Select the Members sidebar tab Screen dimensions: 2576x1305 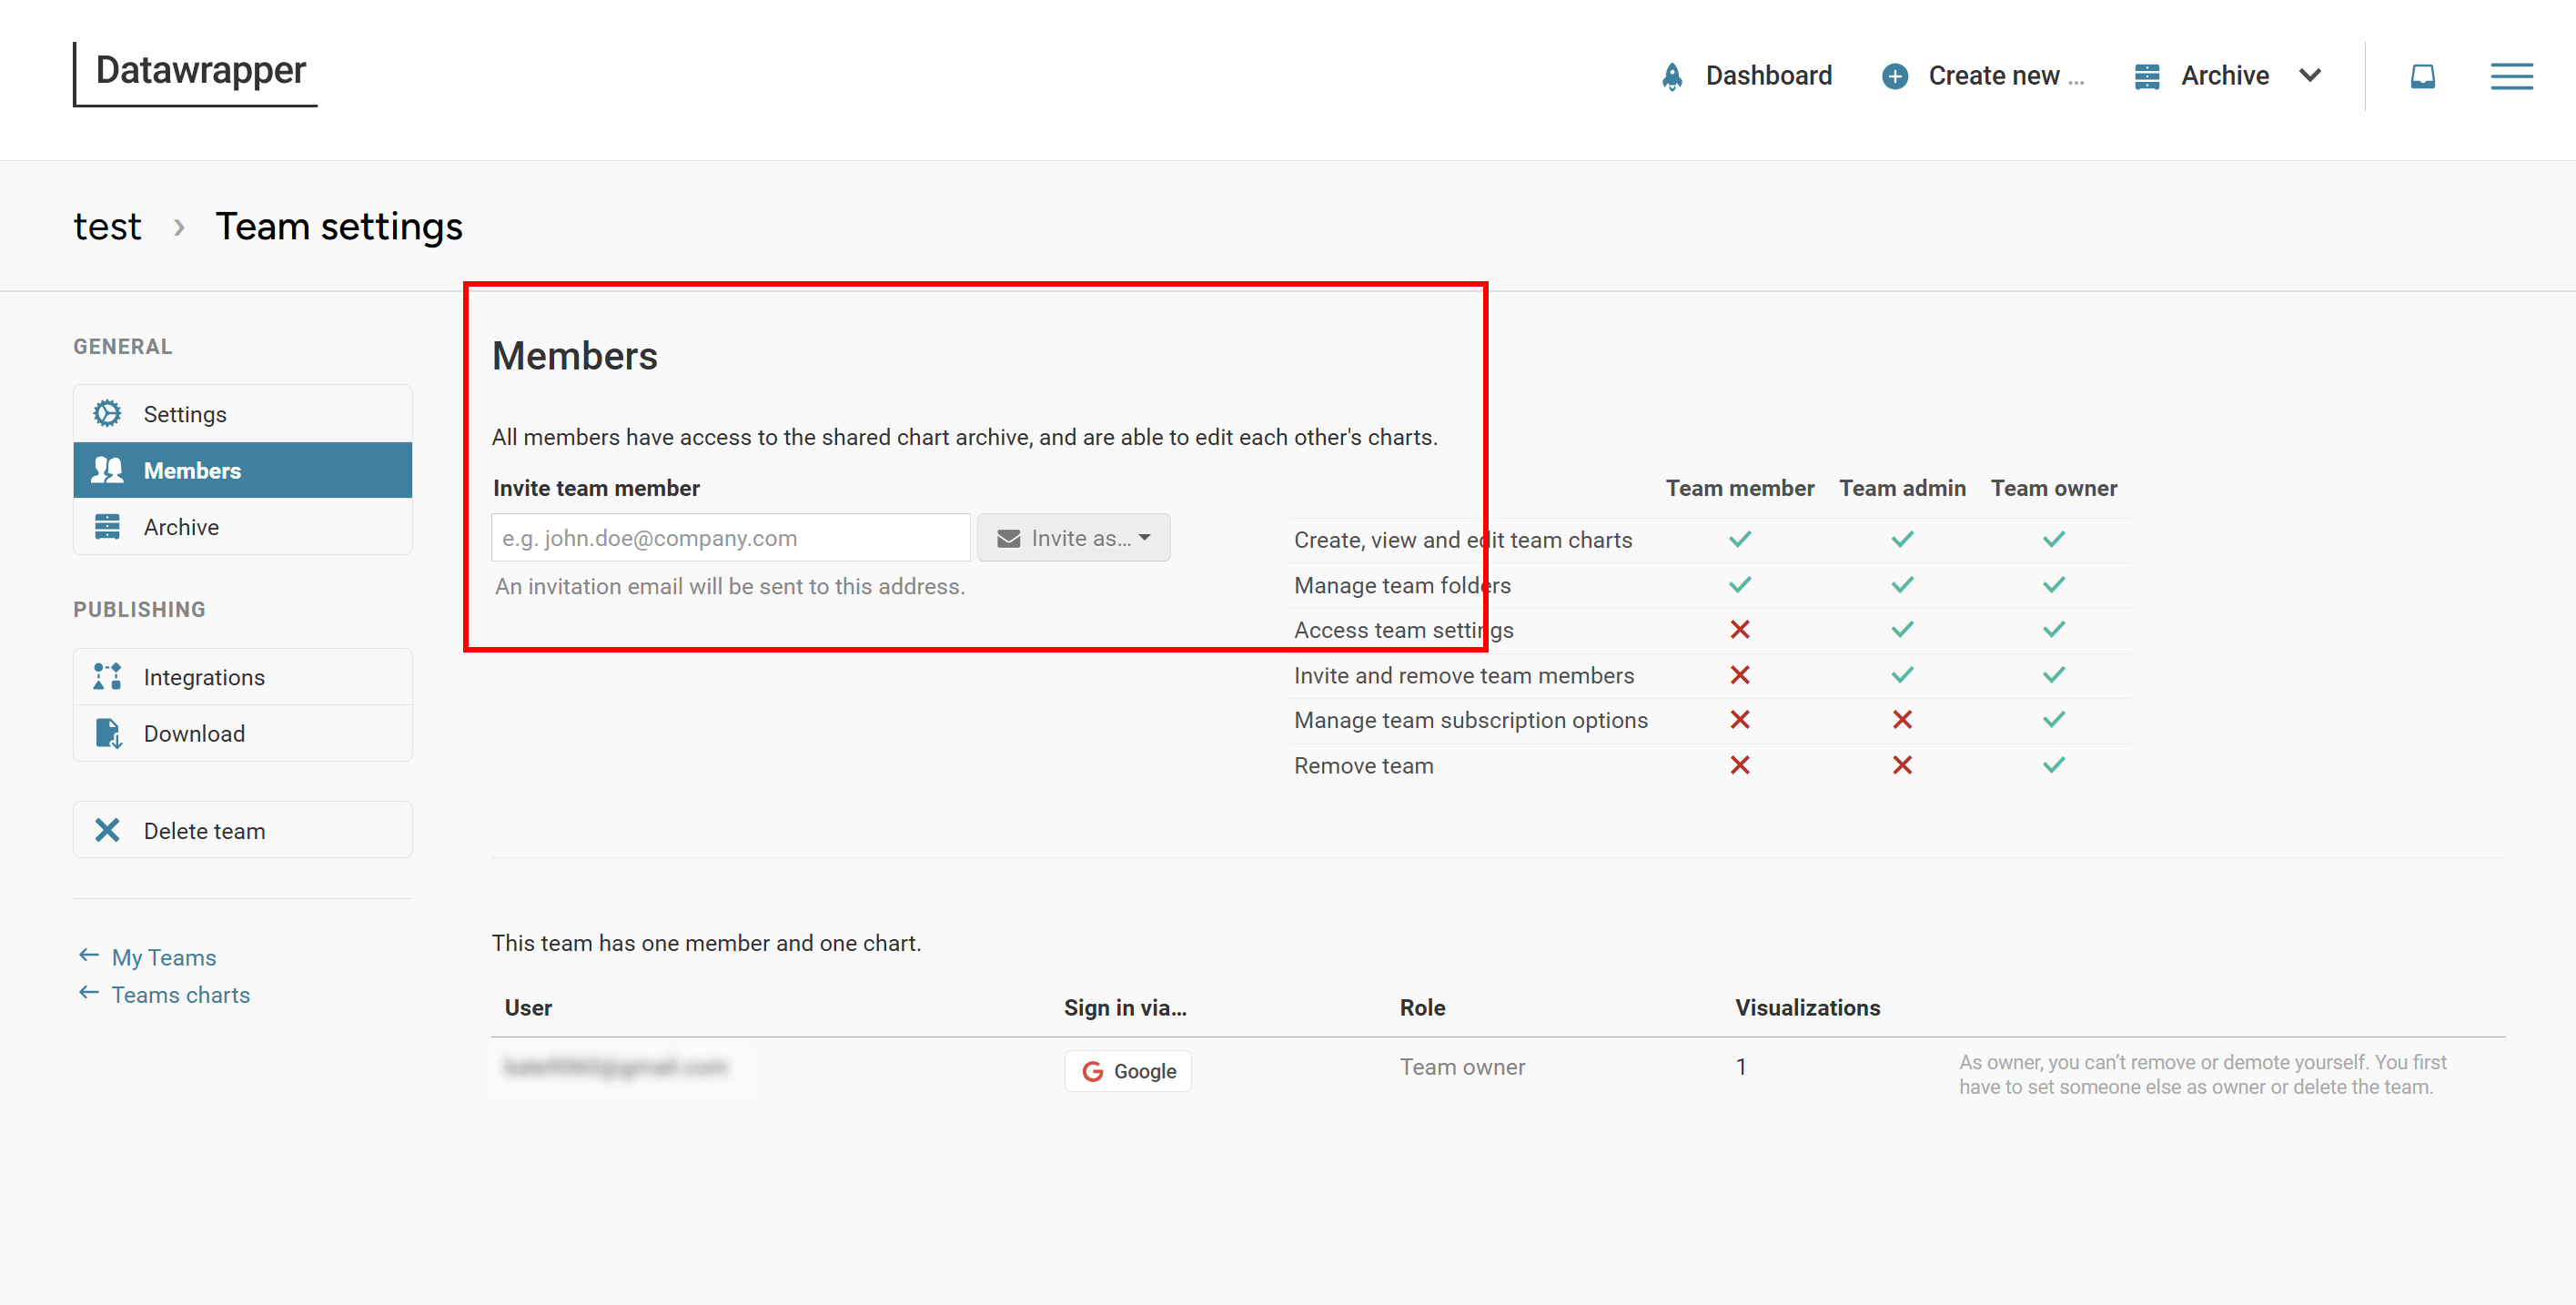(242, 470)
